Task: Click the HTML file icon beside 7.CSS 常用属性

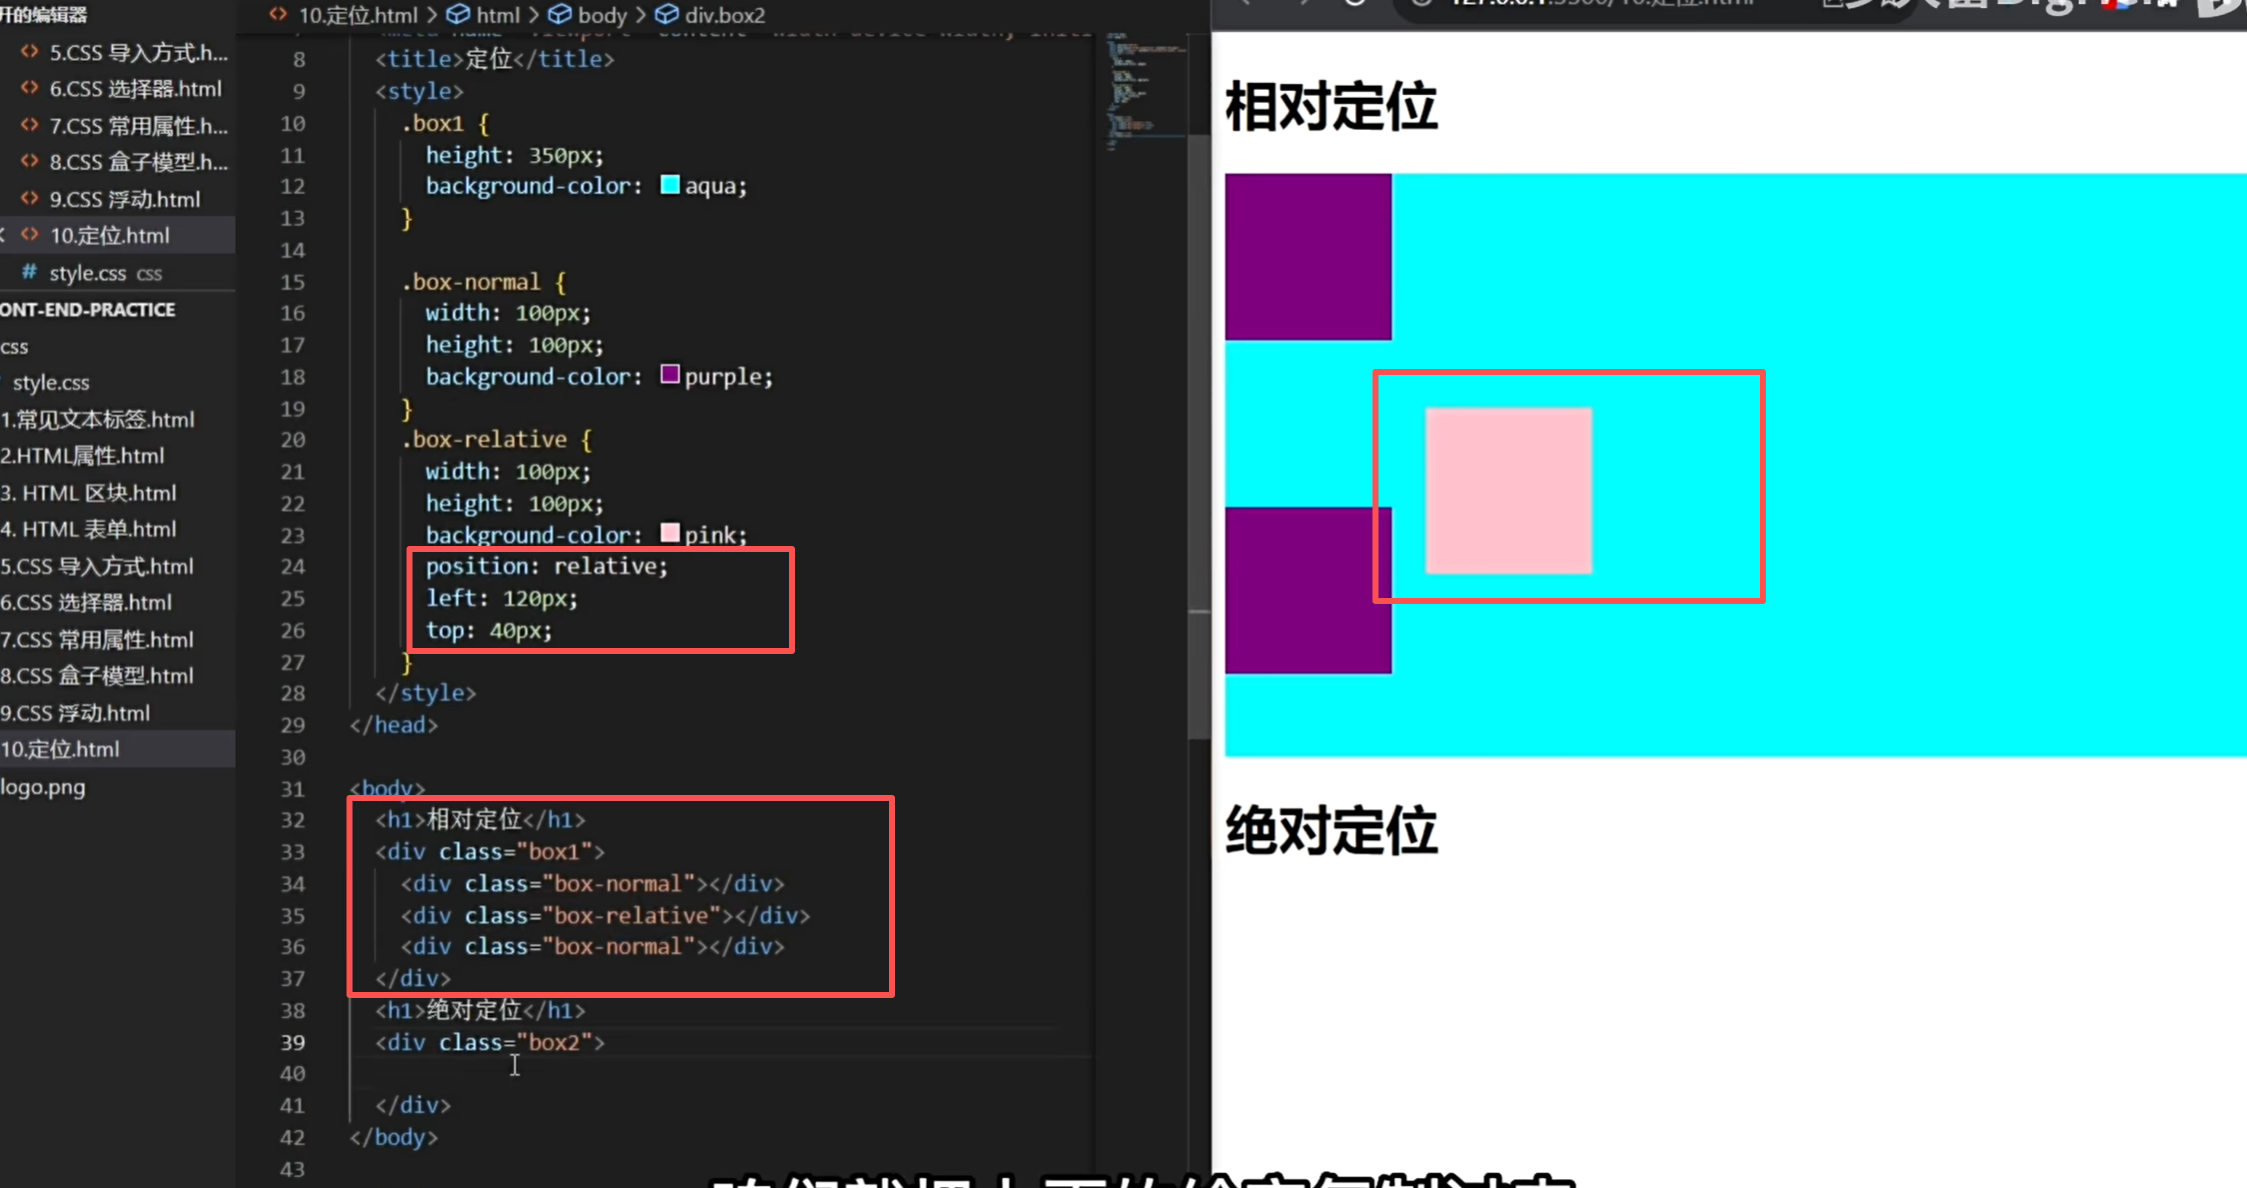Action: pos(30,125)
